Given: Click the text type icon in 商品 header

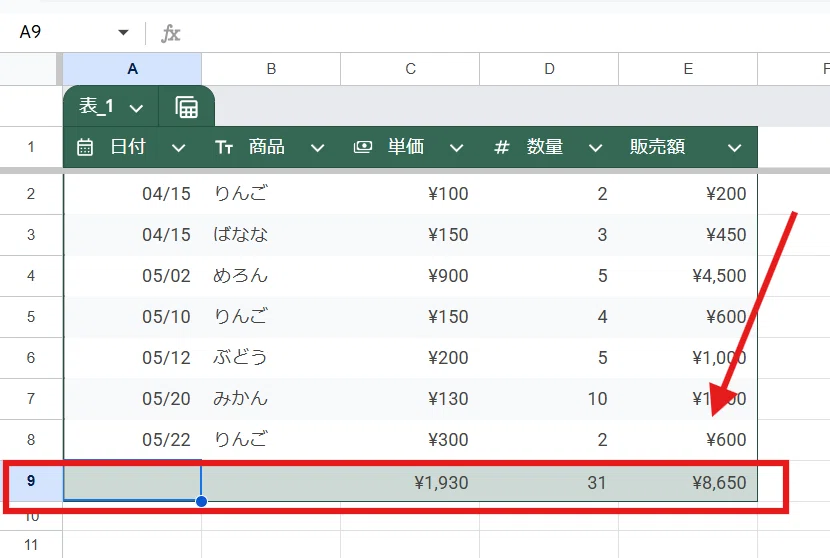Looking at the screenshot, I should [x=224, y=148].
